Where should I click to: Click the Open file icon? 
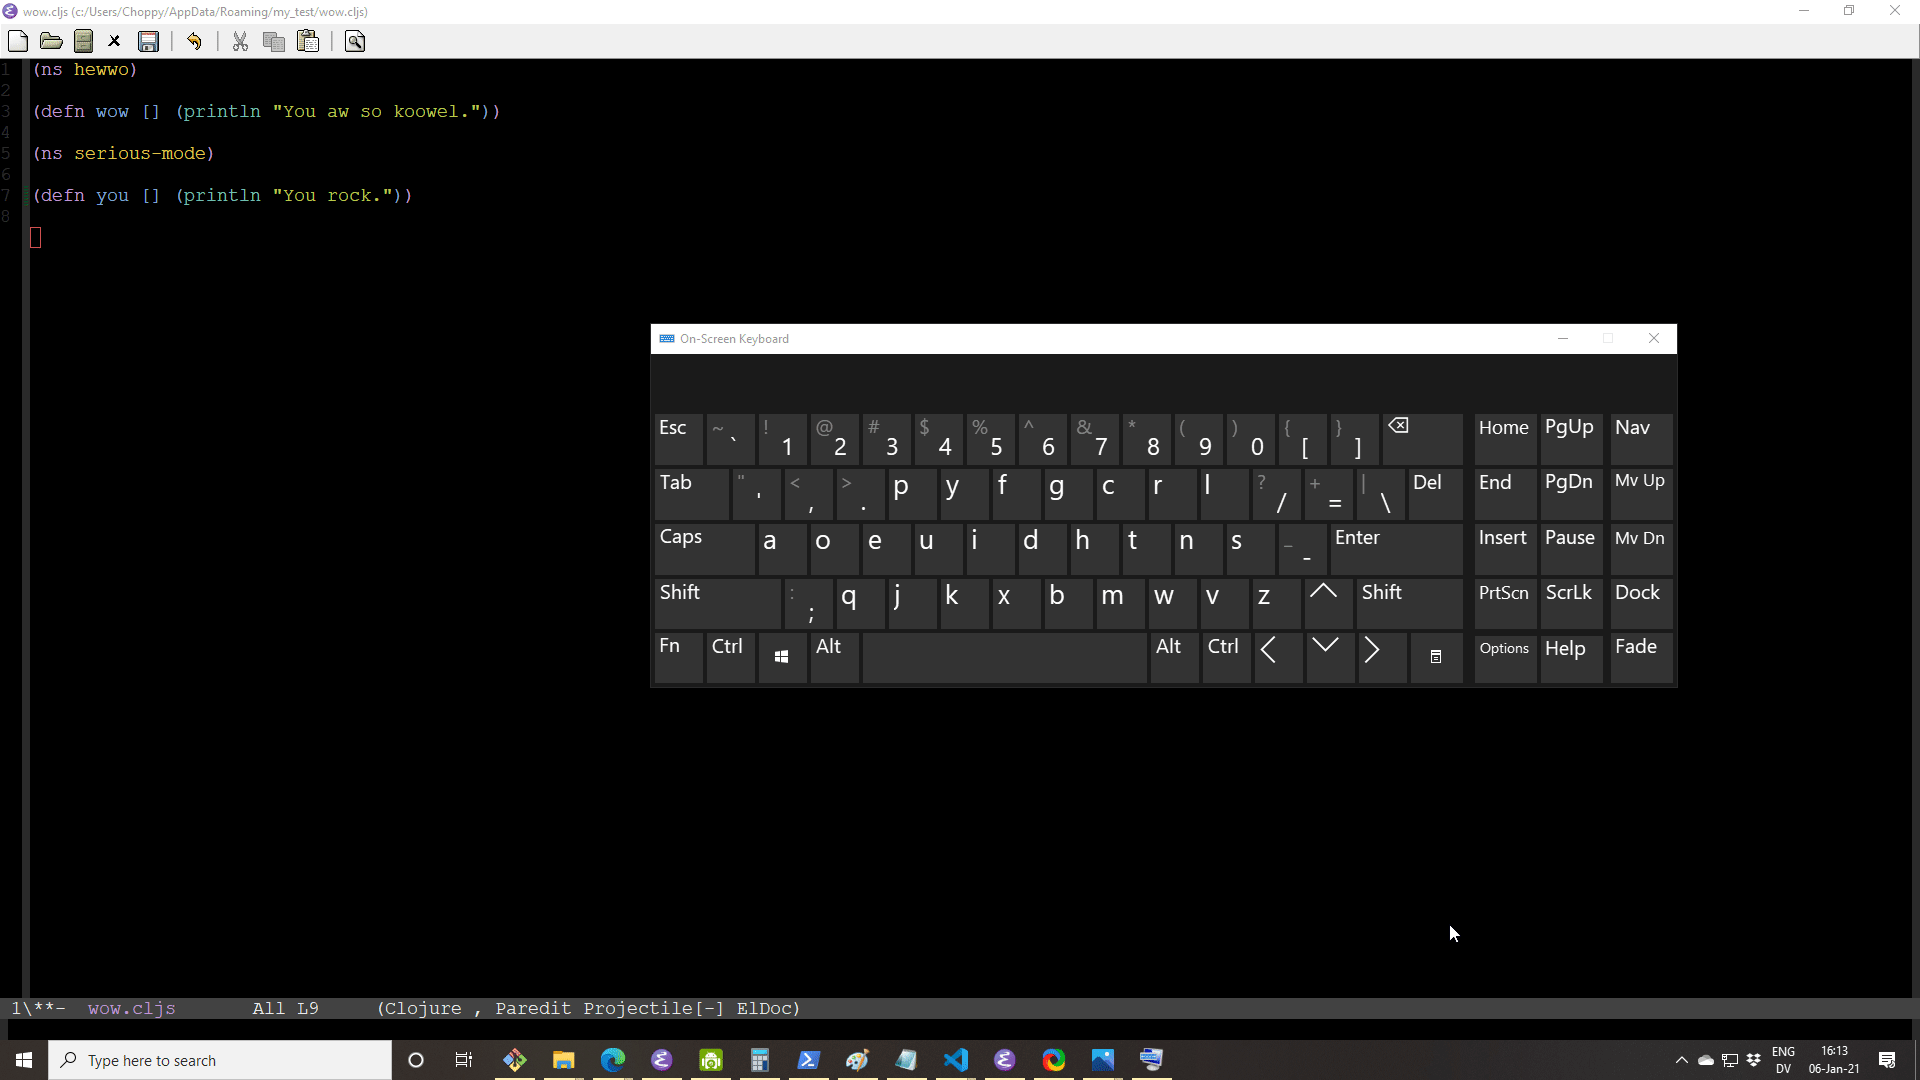(x=51, y=41)
